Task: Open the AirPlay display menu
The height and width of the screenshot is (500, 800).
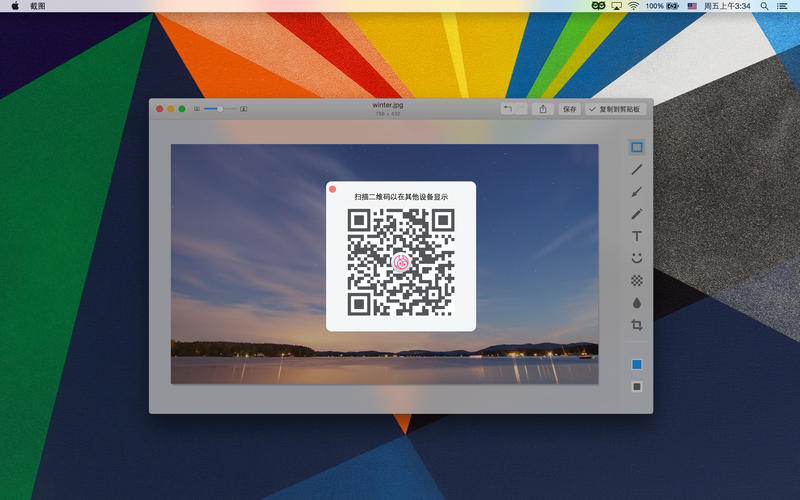Action: (x=616, y=6)
